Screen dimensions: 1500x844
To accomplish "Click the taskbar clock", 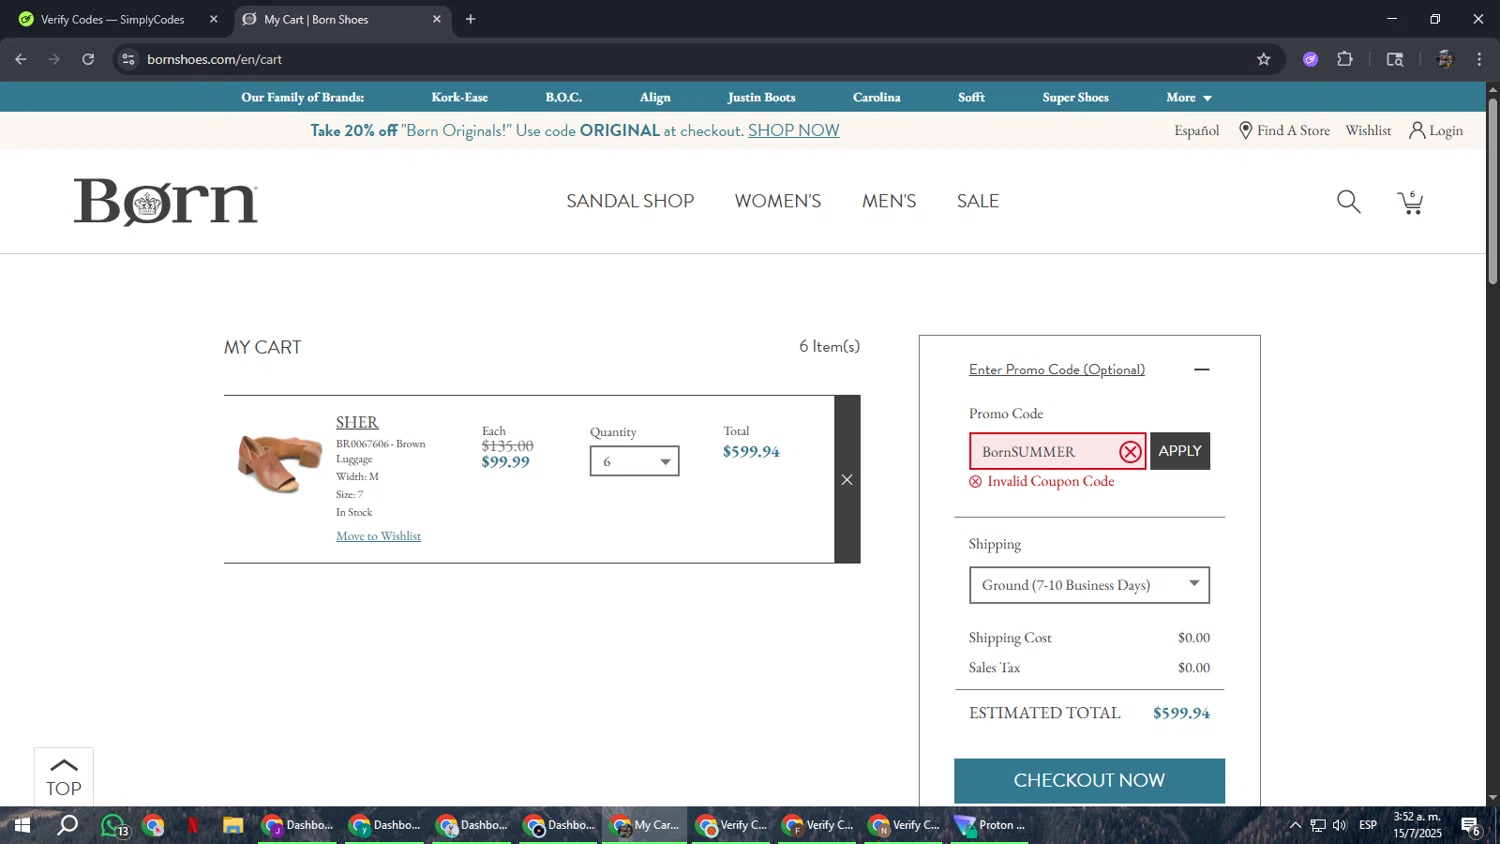I will tap(1417, 825).
